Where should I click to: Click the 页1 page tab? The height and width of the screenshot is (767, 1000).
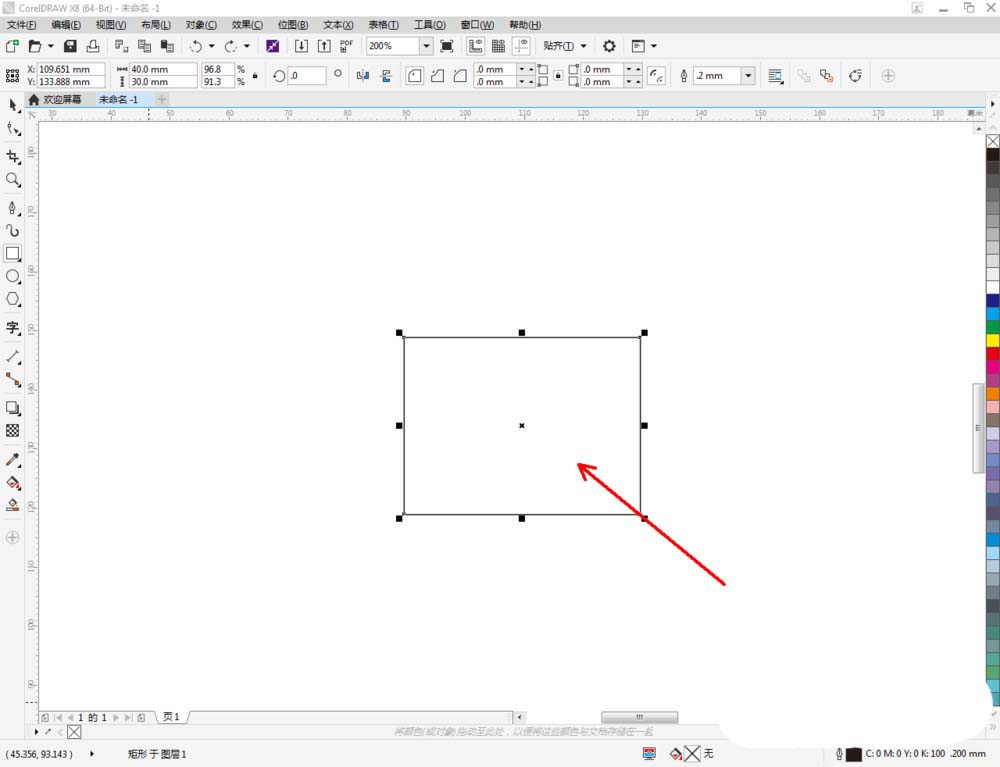[171, 717]
